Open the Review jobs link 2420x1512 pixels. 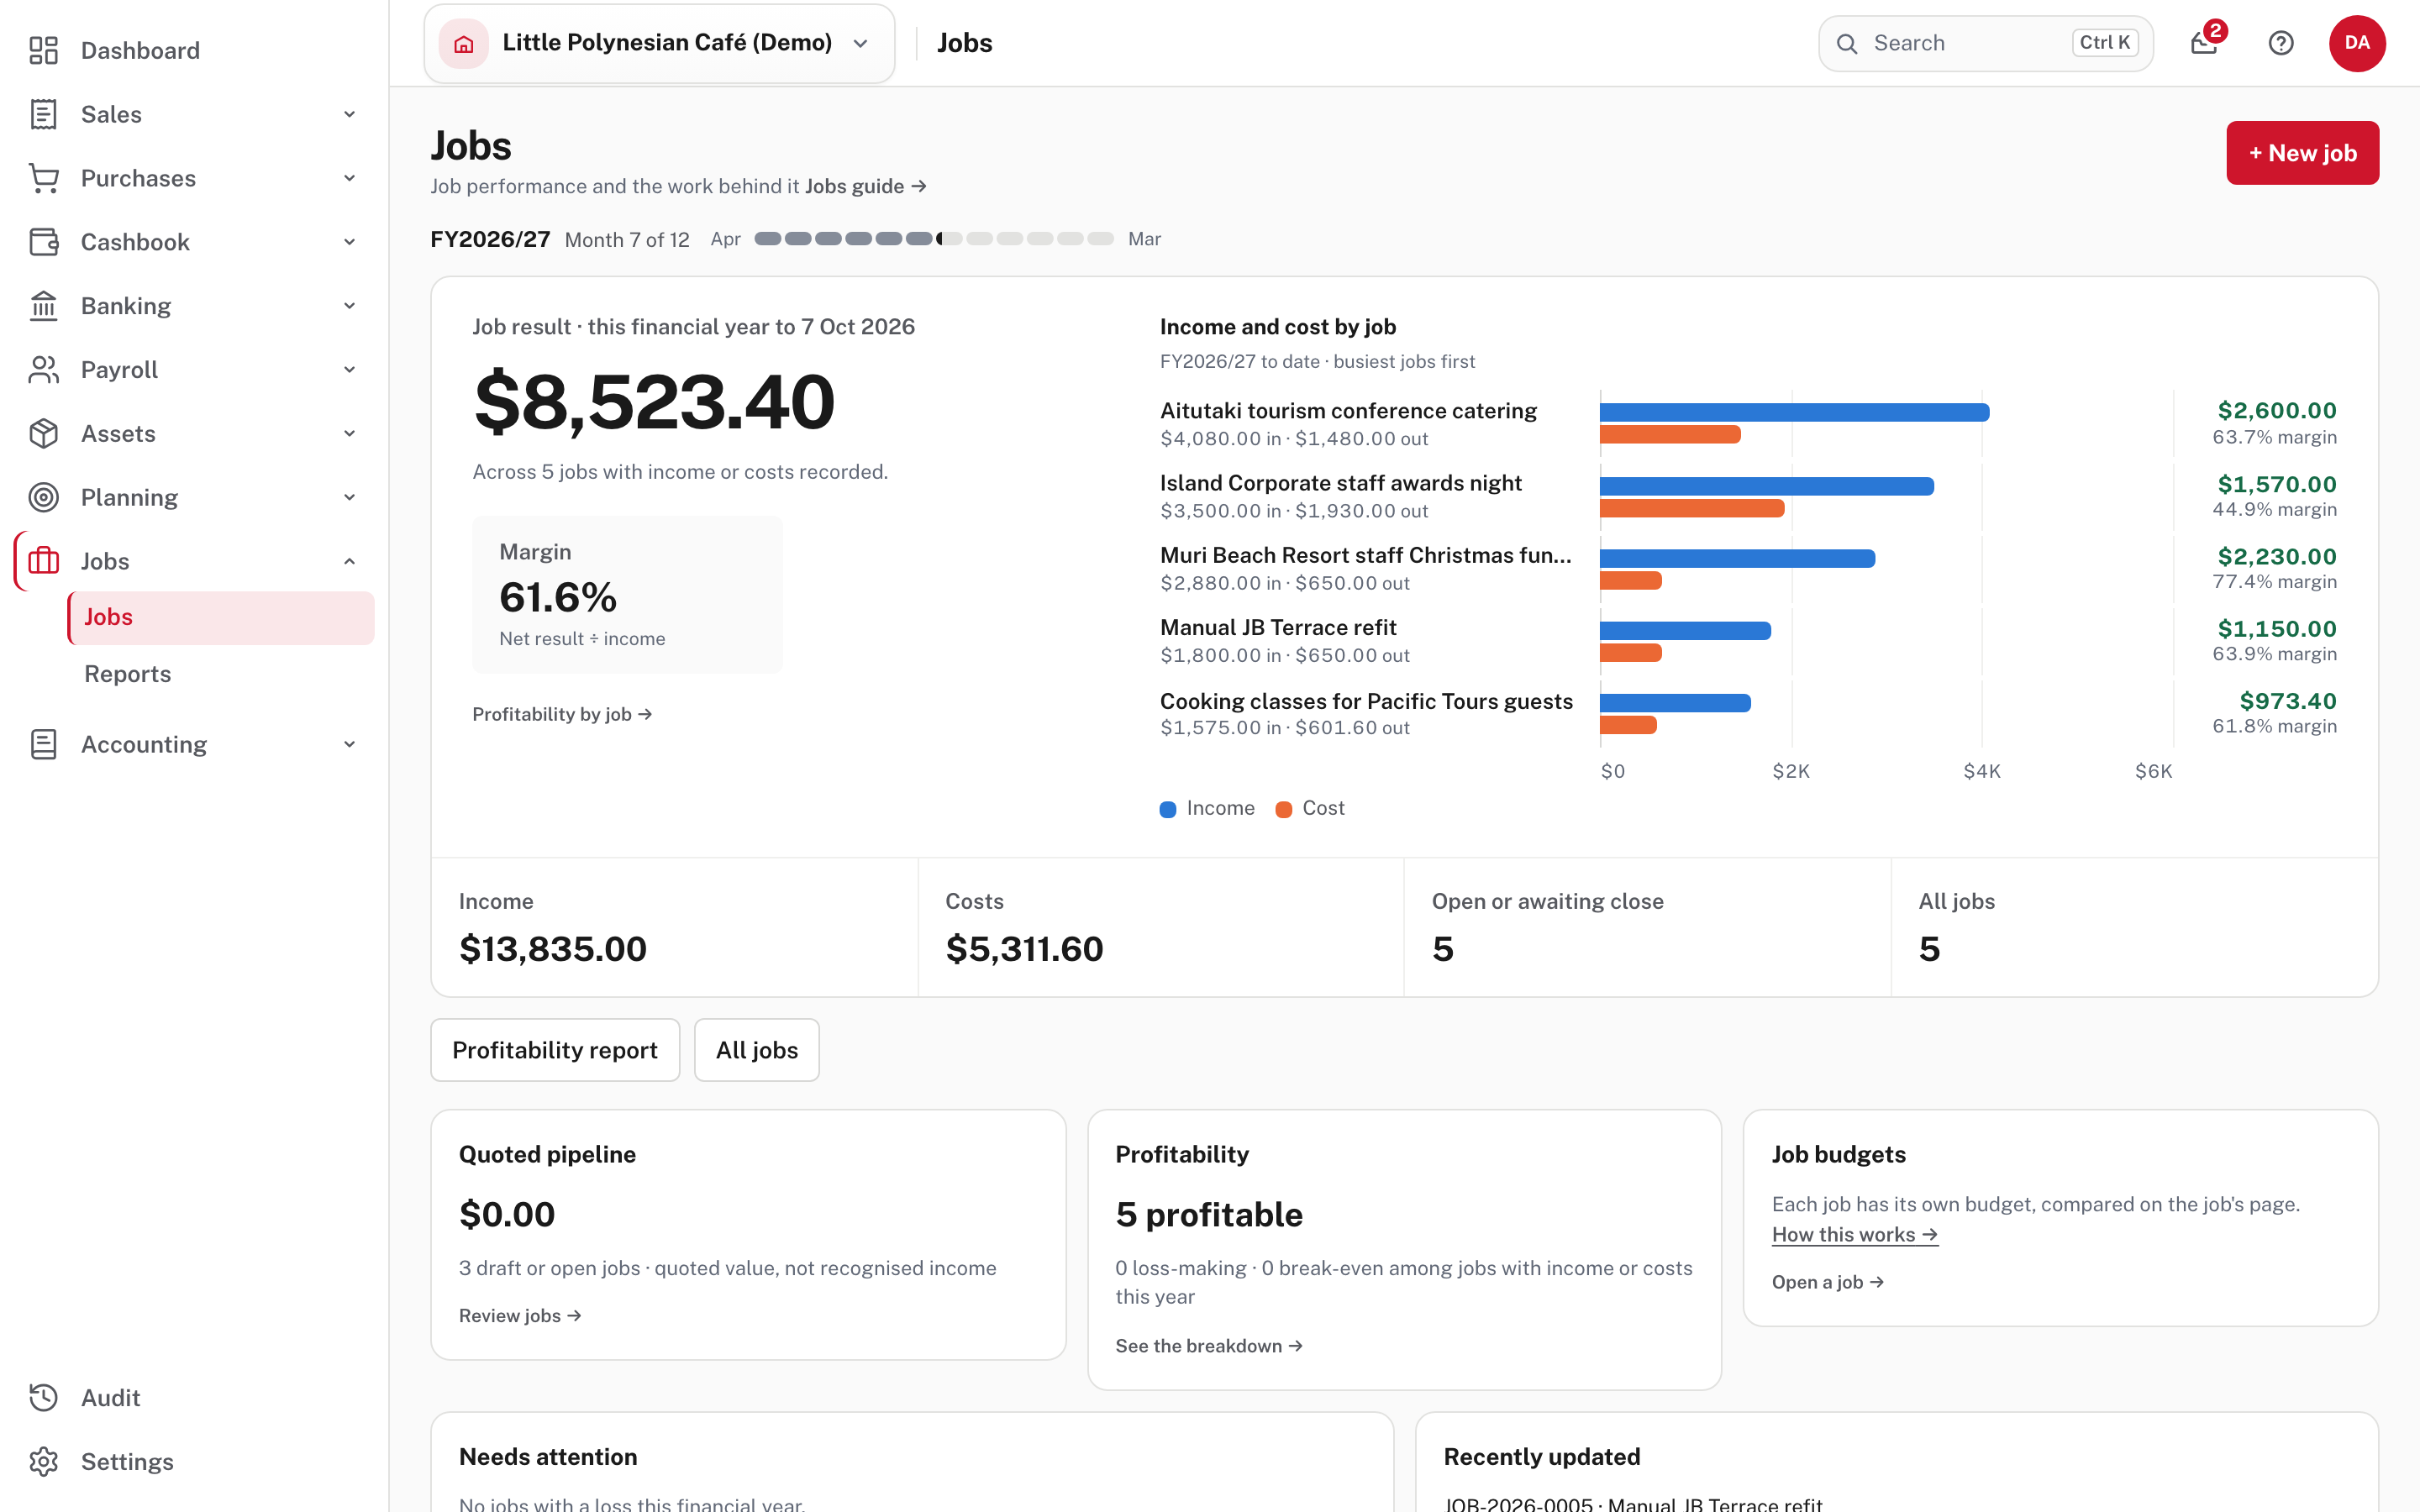[520, 1316]
